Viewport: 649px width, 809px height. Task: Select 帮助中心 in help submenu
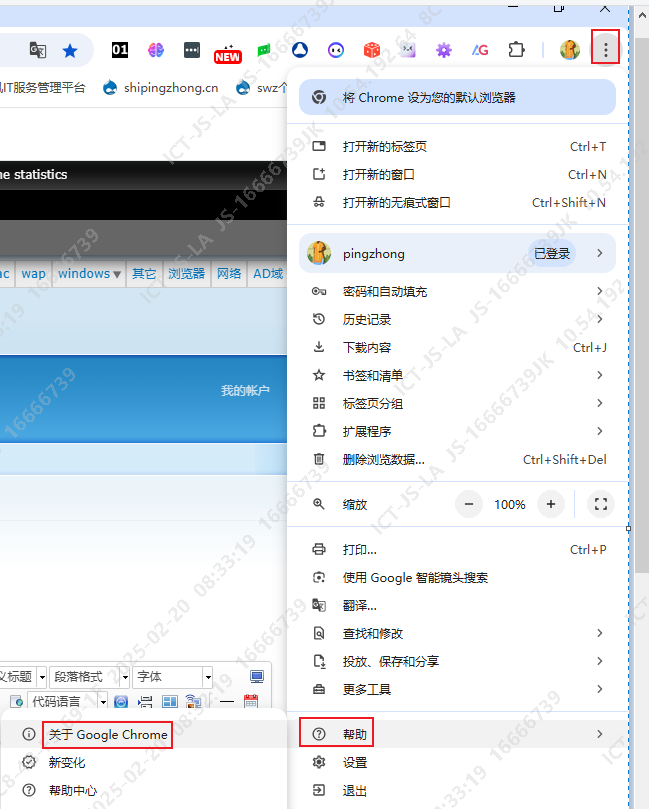pos(143,790)
